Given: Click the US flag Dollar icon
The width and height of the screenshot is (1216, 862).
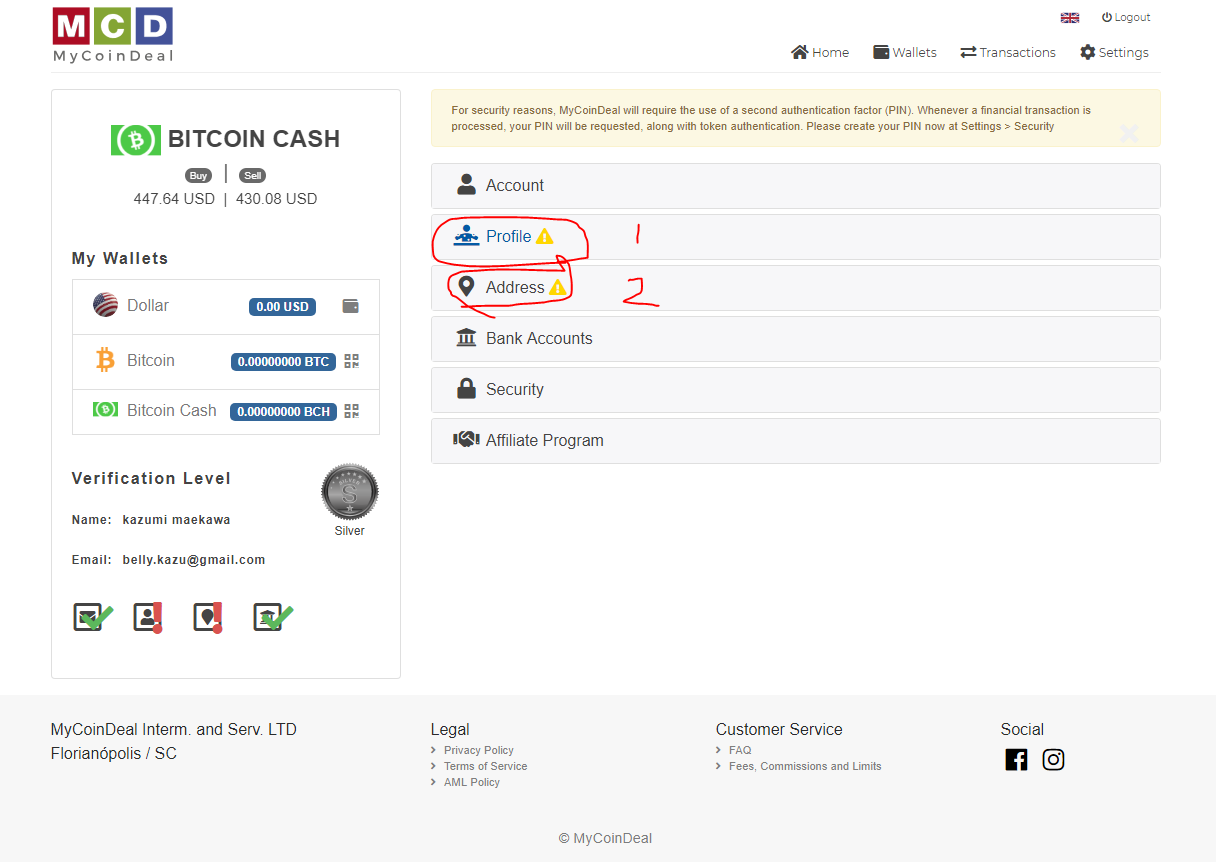Looking at the screenshot, I should (x=105, y=305).
